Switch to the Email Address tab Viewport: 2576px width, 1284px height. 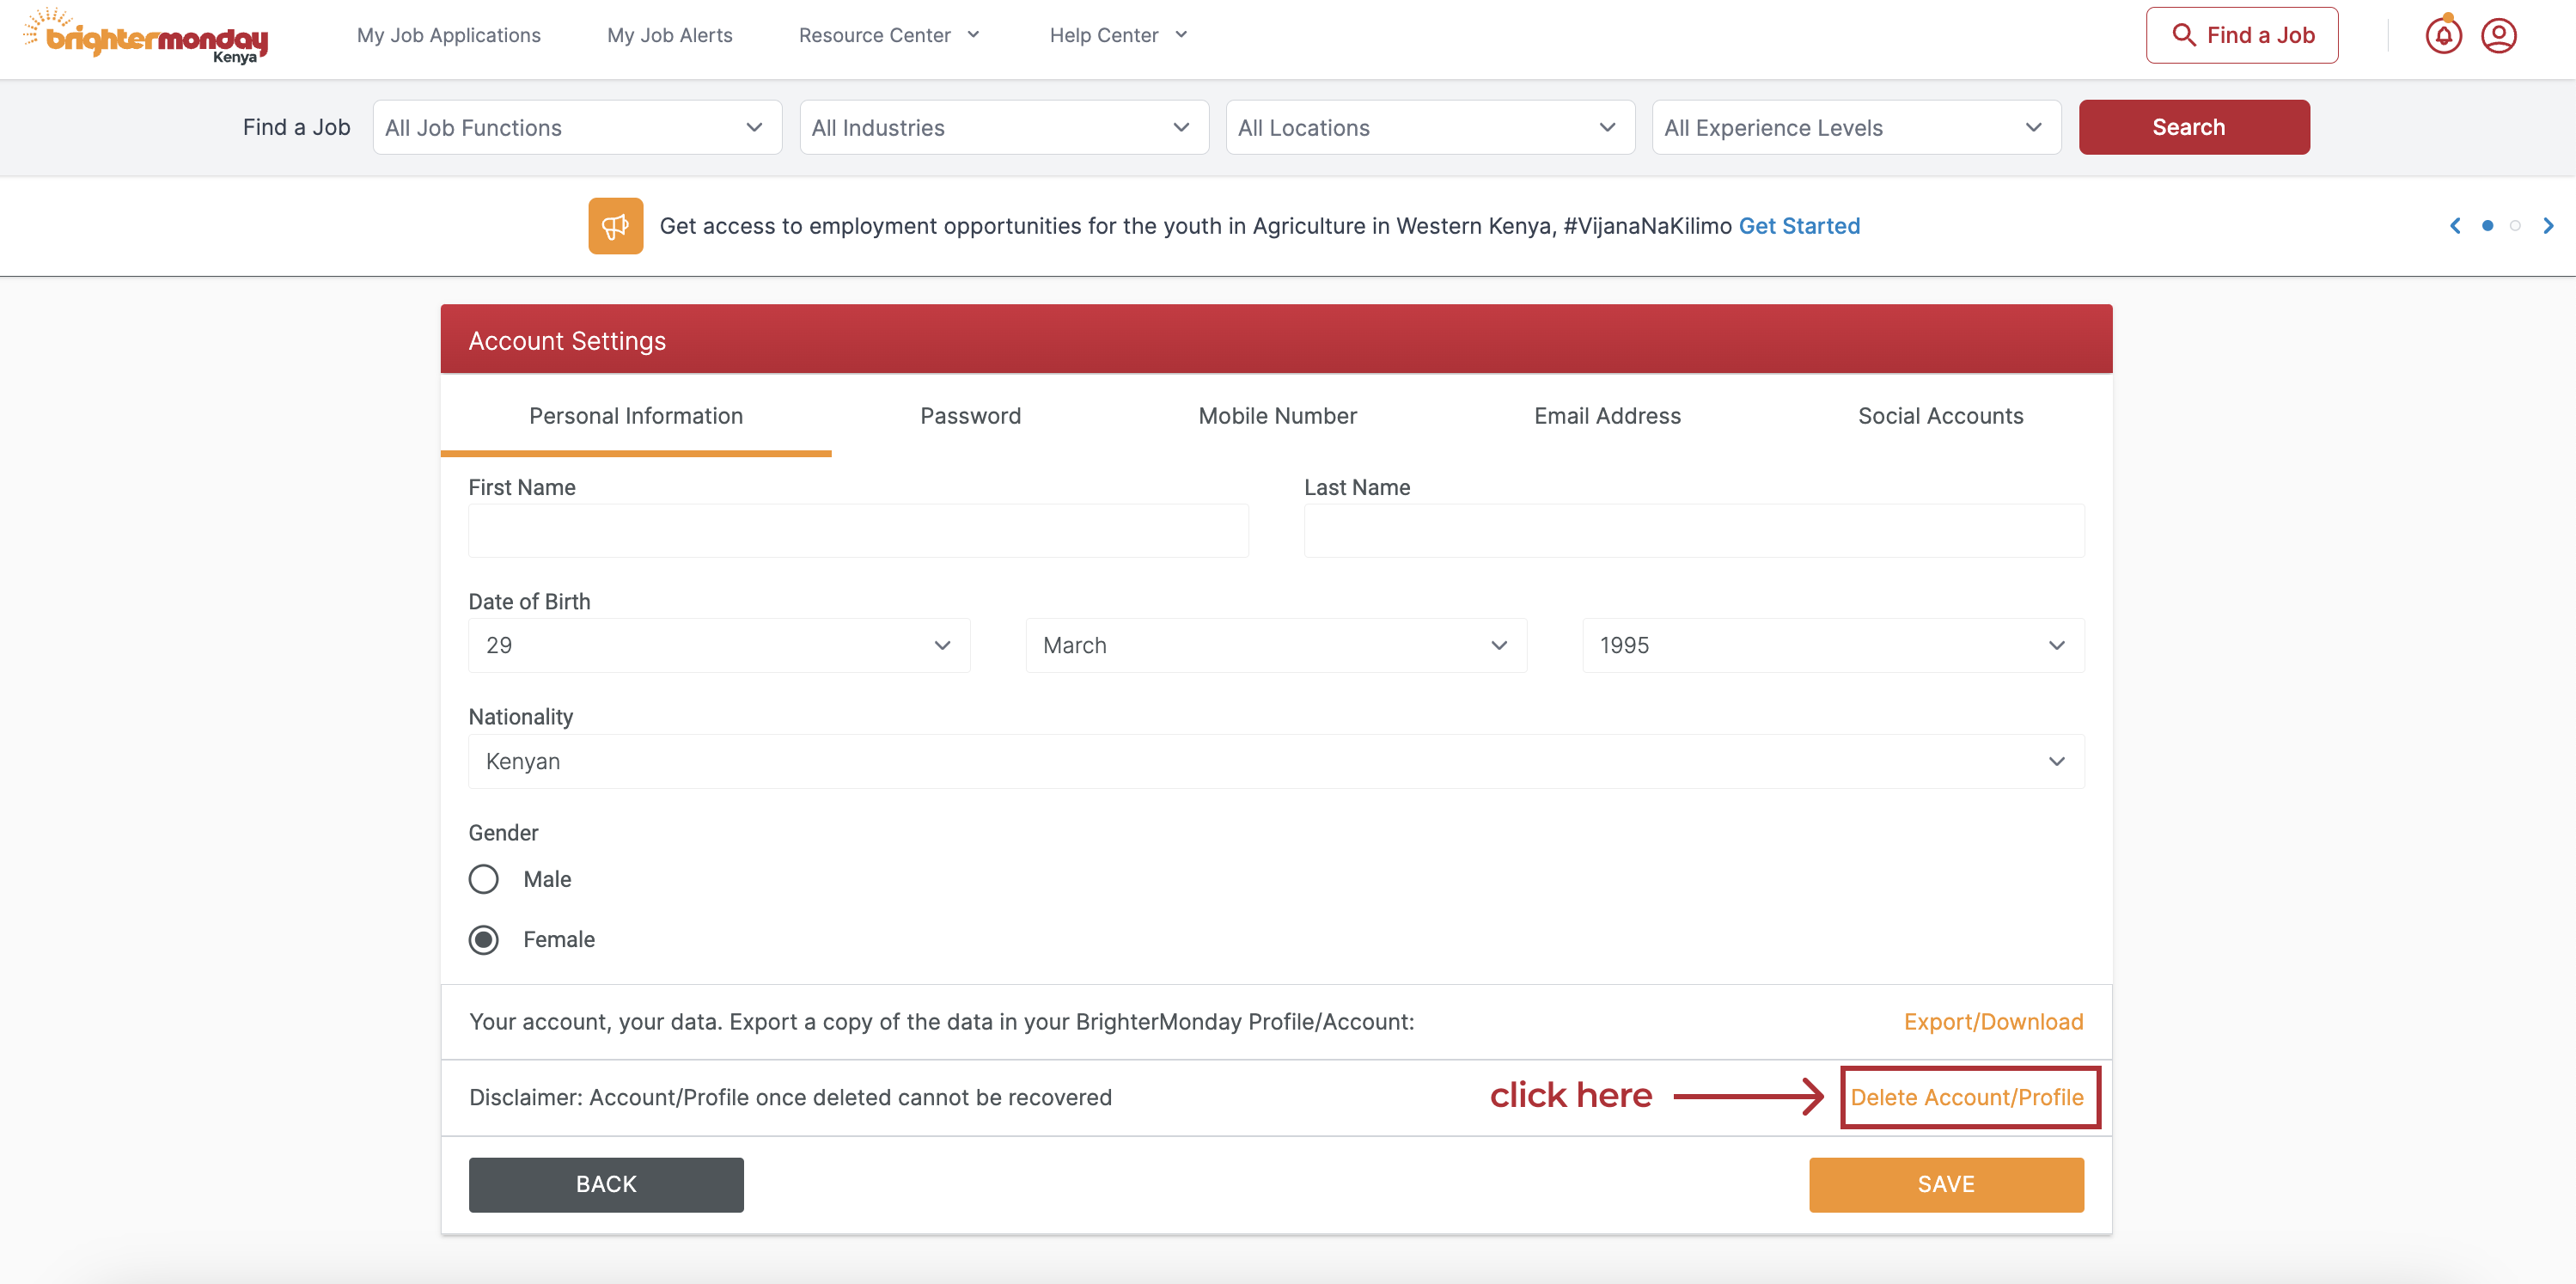click(1607, 416)
